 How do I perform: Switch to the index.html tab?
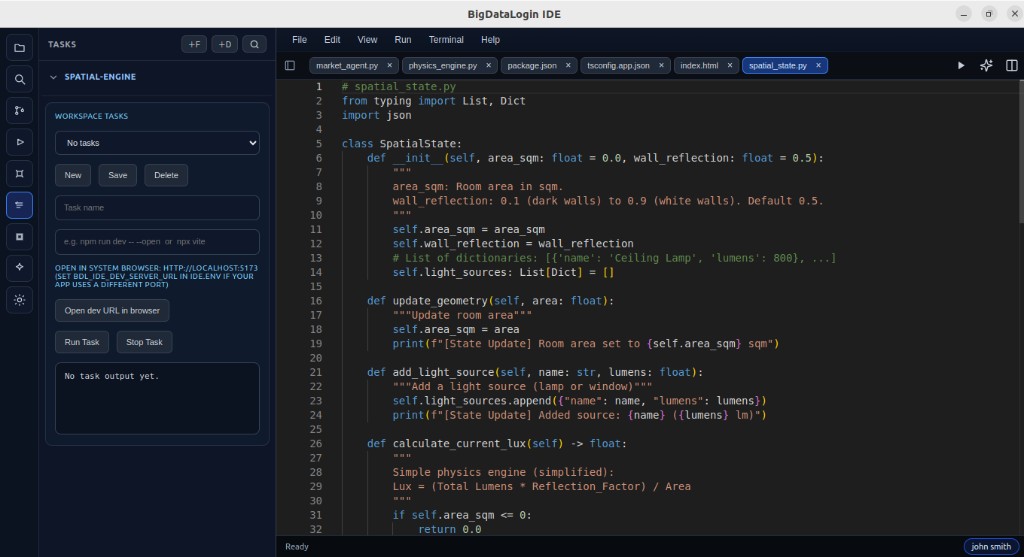[699, 65]
